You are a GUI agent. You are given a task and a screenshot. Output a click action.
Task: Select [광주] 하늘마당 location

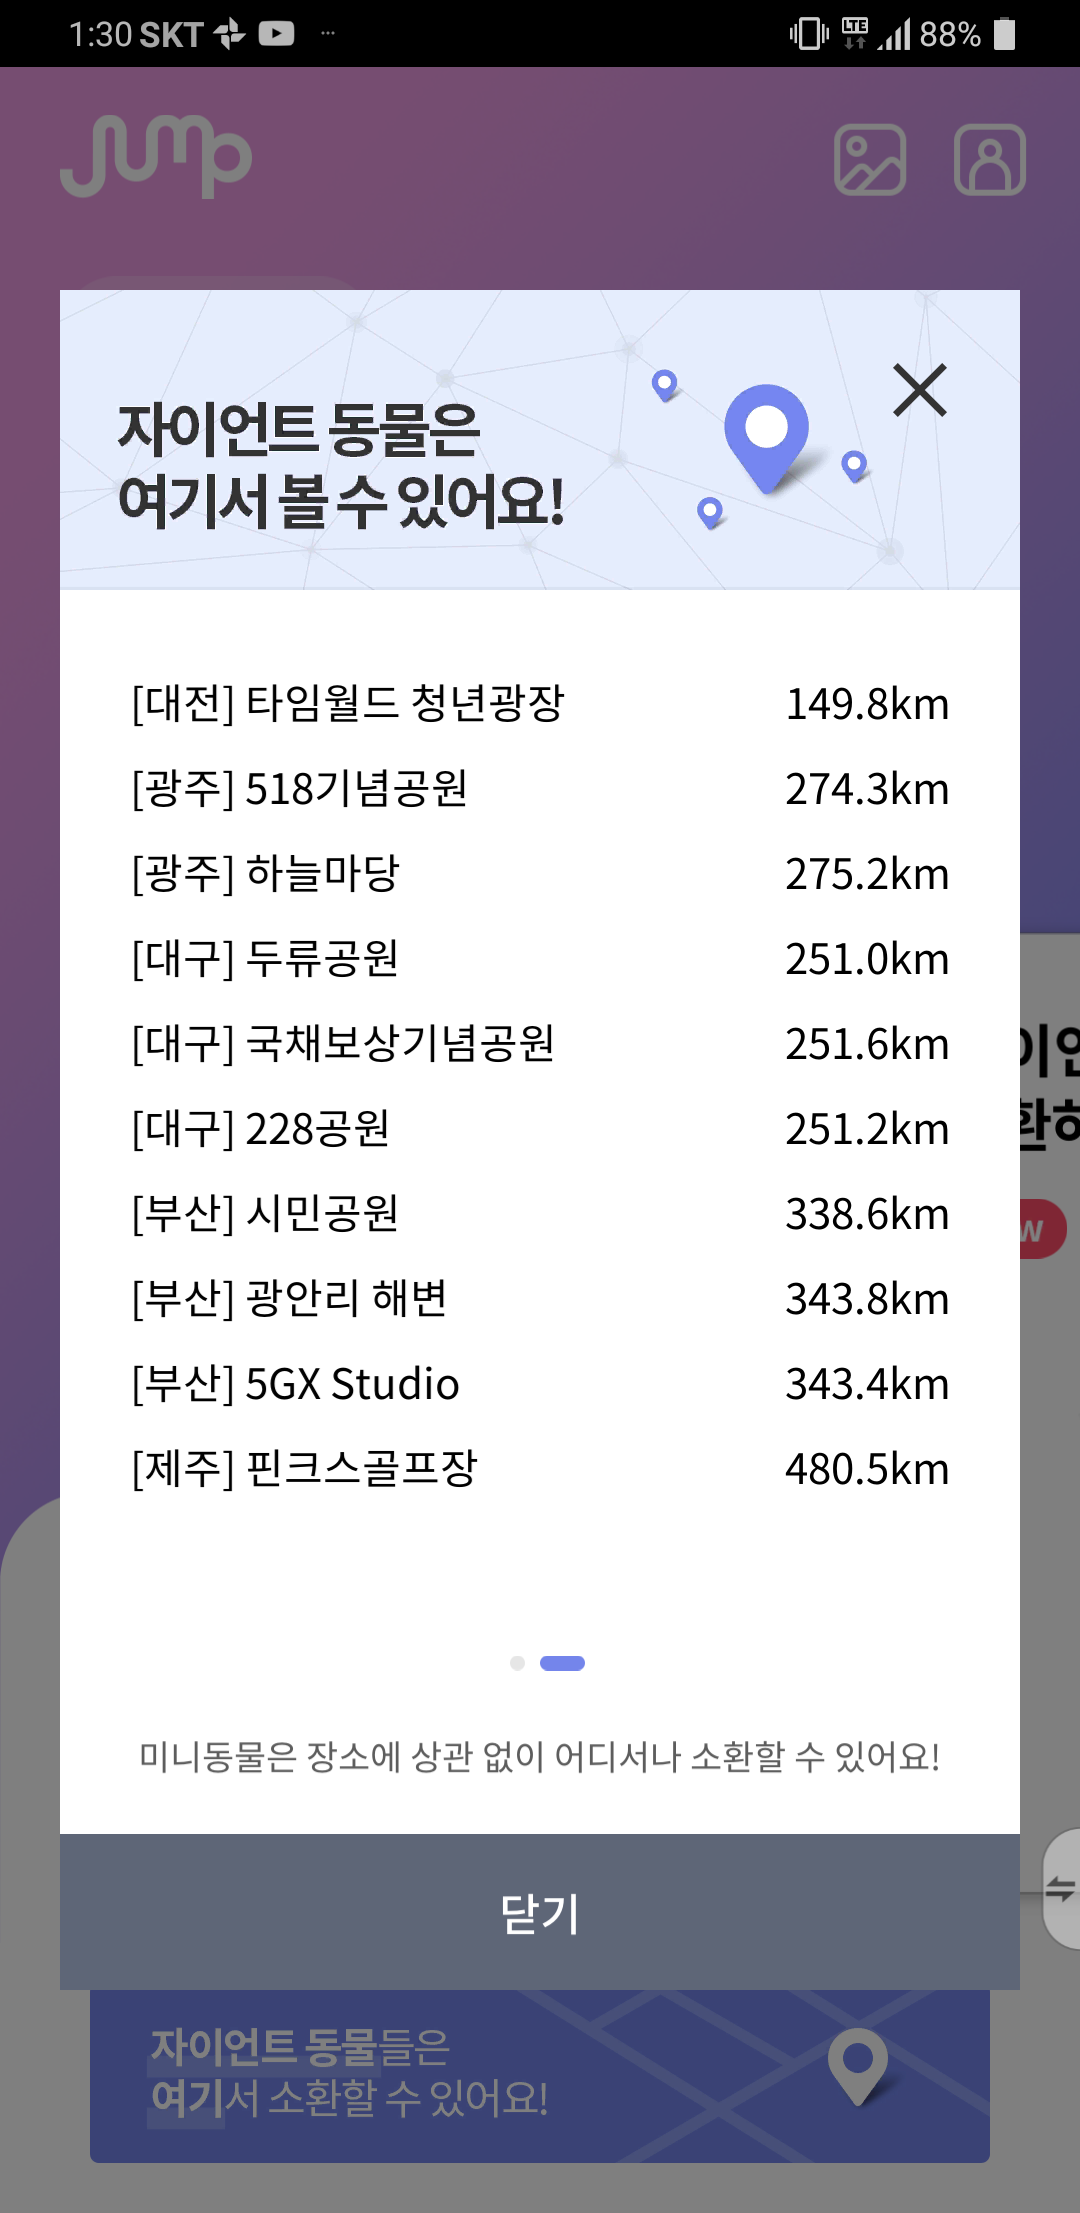pyautogui.click(x=265, y=873)
